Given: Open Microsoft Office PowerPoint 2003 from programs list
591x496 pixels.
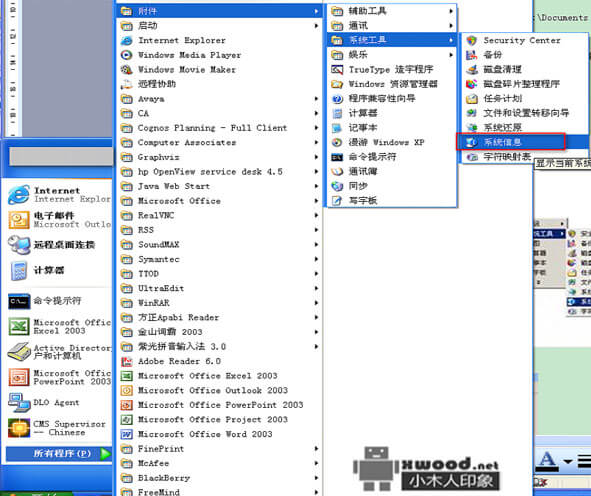Looking at the screenshot, I should [219, 405].
